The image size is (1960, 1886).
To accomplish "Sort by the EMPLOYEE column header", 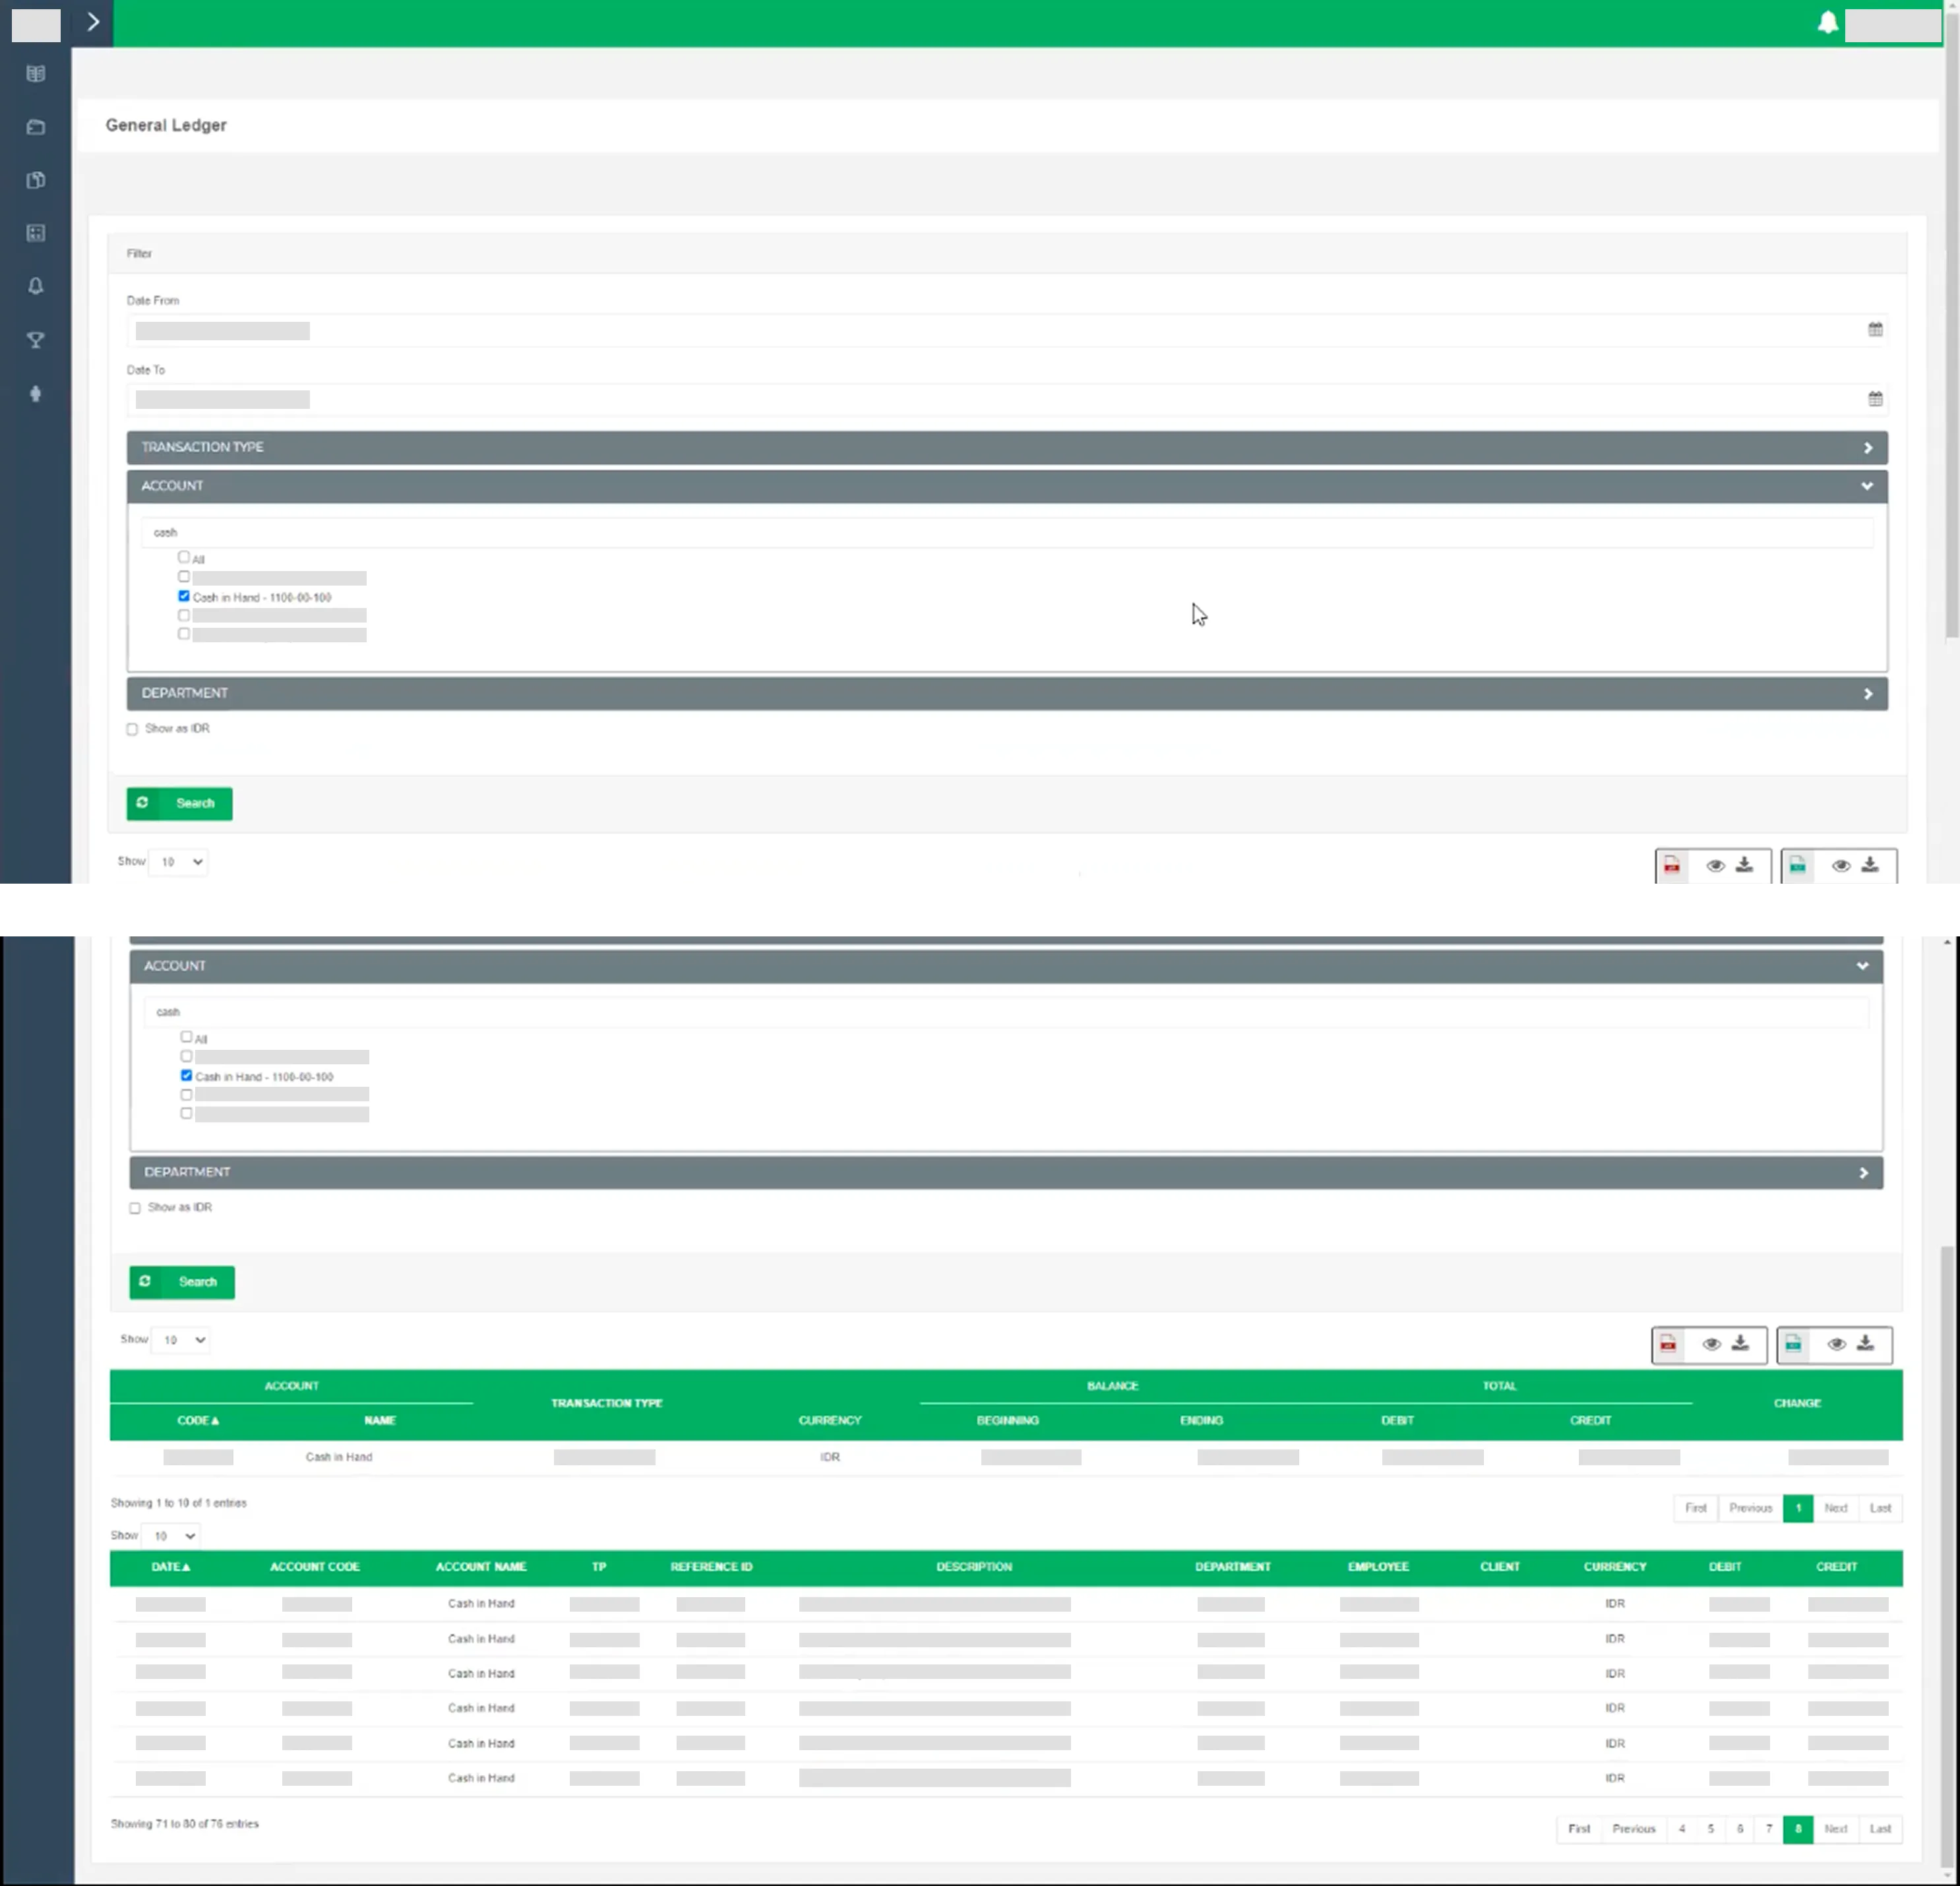I will (1378, 1567).
